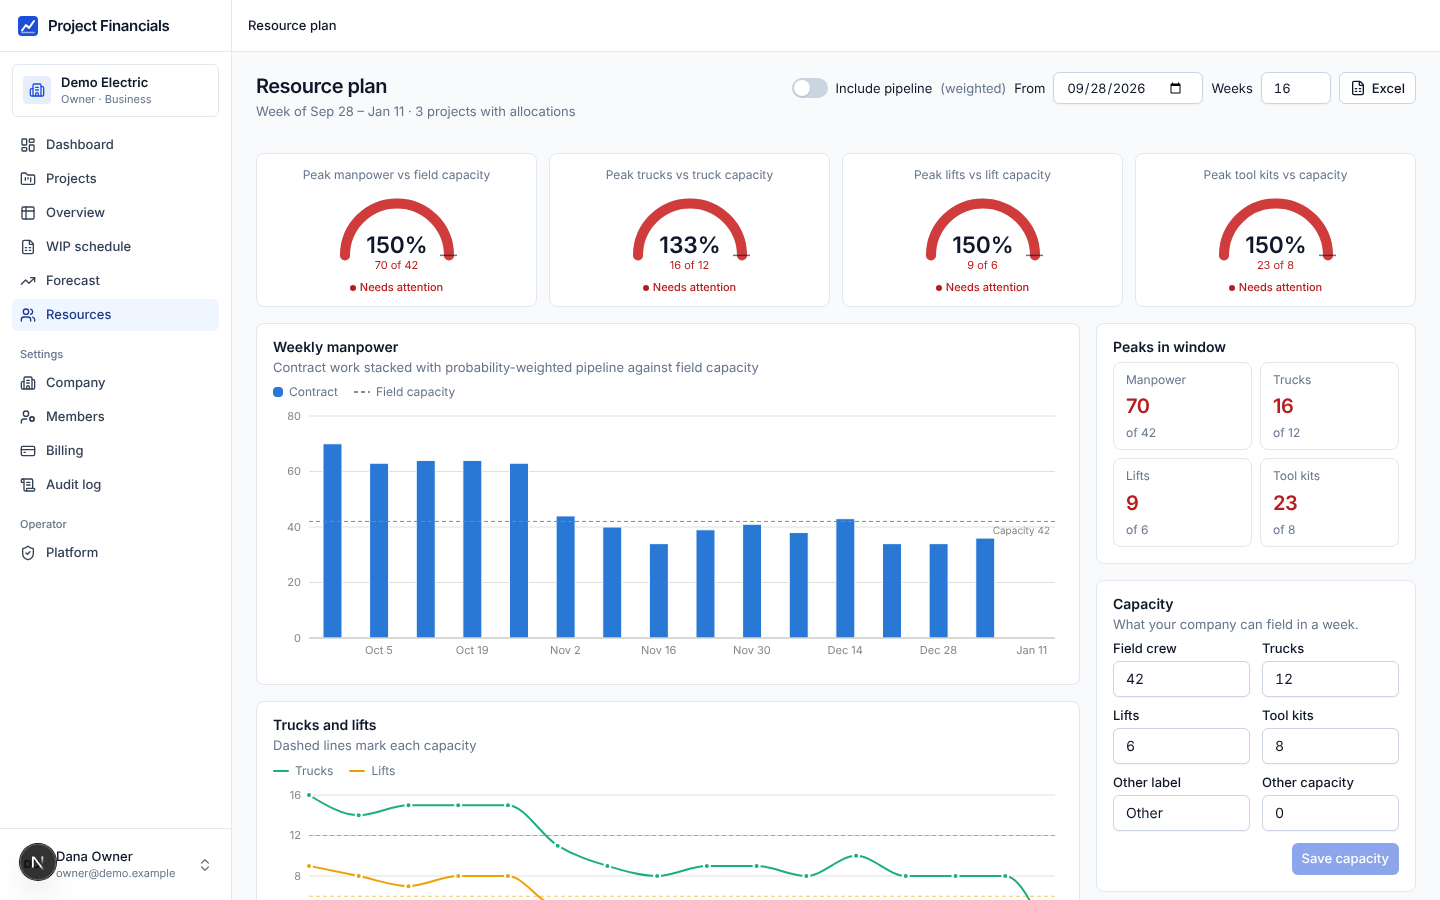
Task: Click the owner@demo.example email text
Action: [x=116, y=874]
